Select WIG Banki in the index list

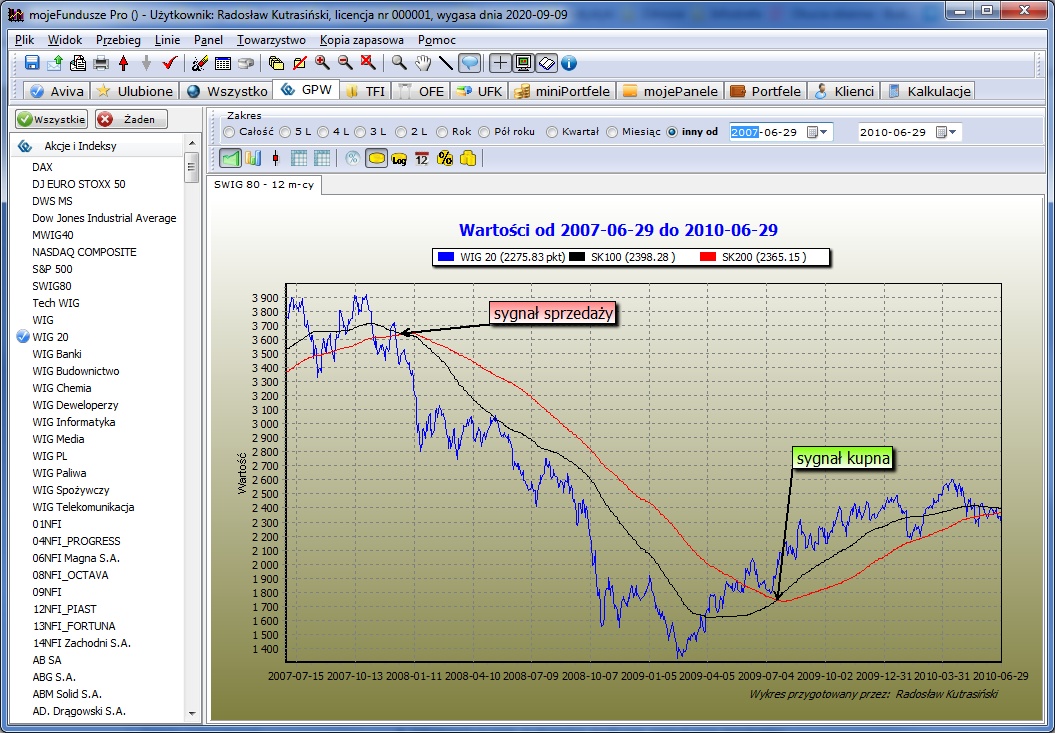tap(57, 354)
